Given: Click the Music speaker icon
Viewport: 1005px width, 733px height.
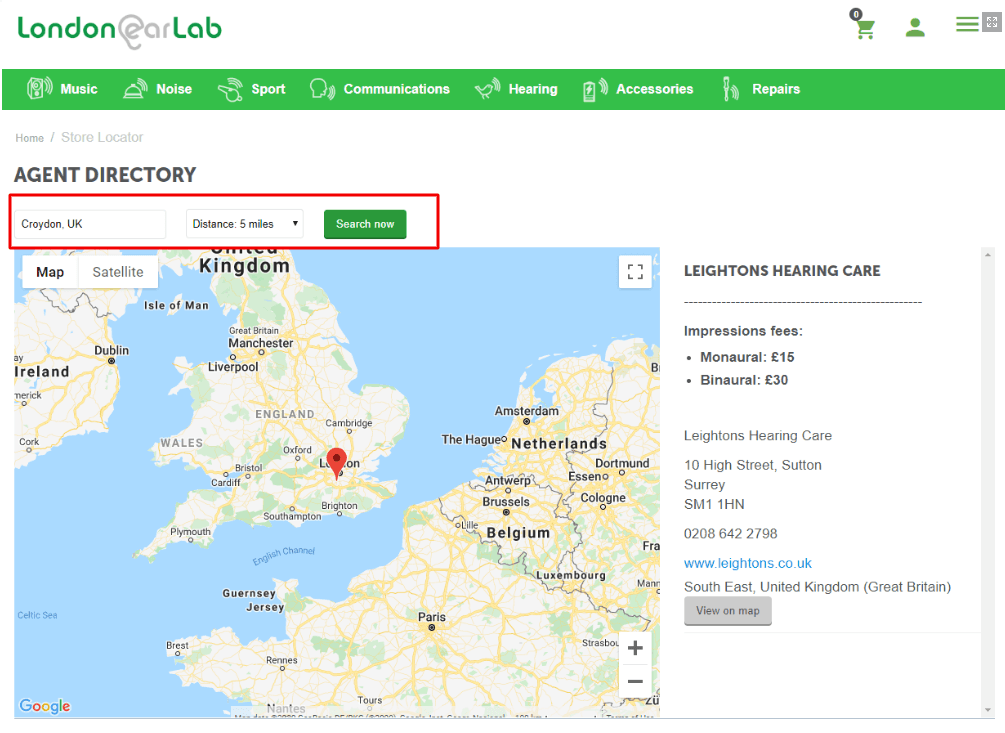Looking at the screenshot, I should coord(39,88).
